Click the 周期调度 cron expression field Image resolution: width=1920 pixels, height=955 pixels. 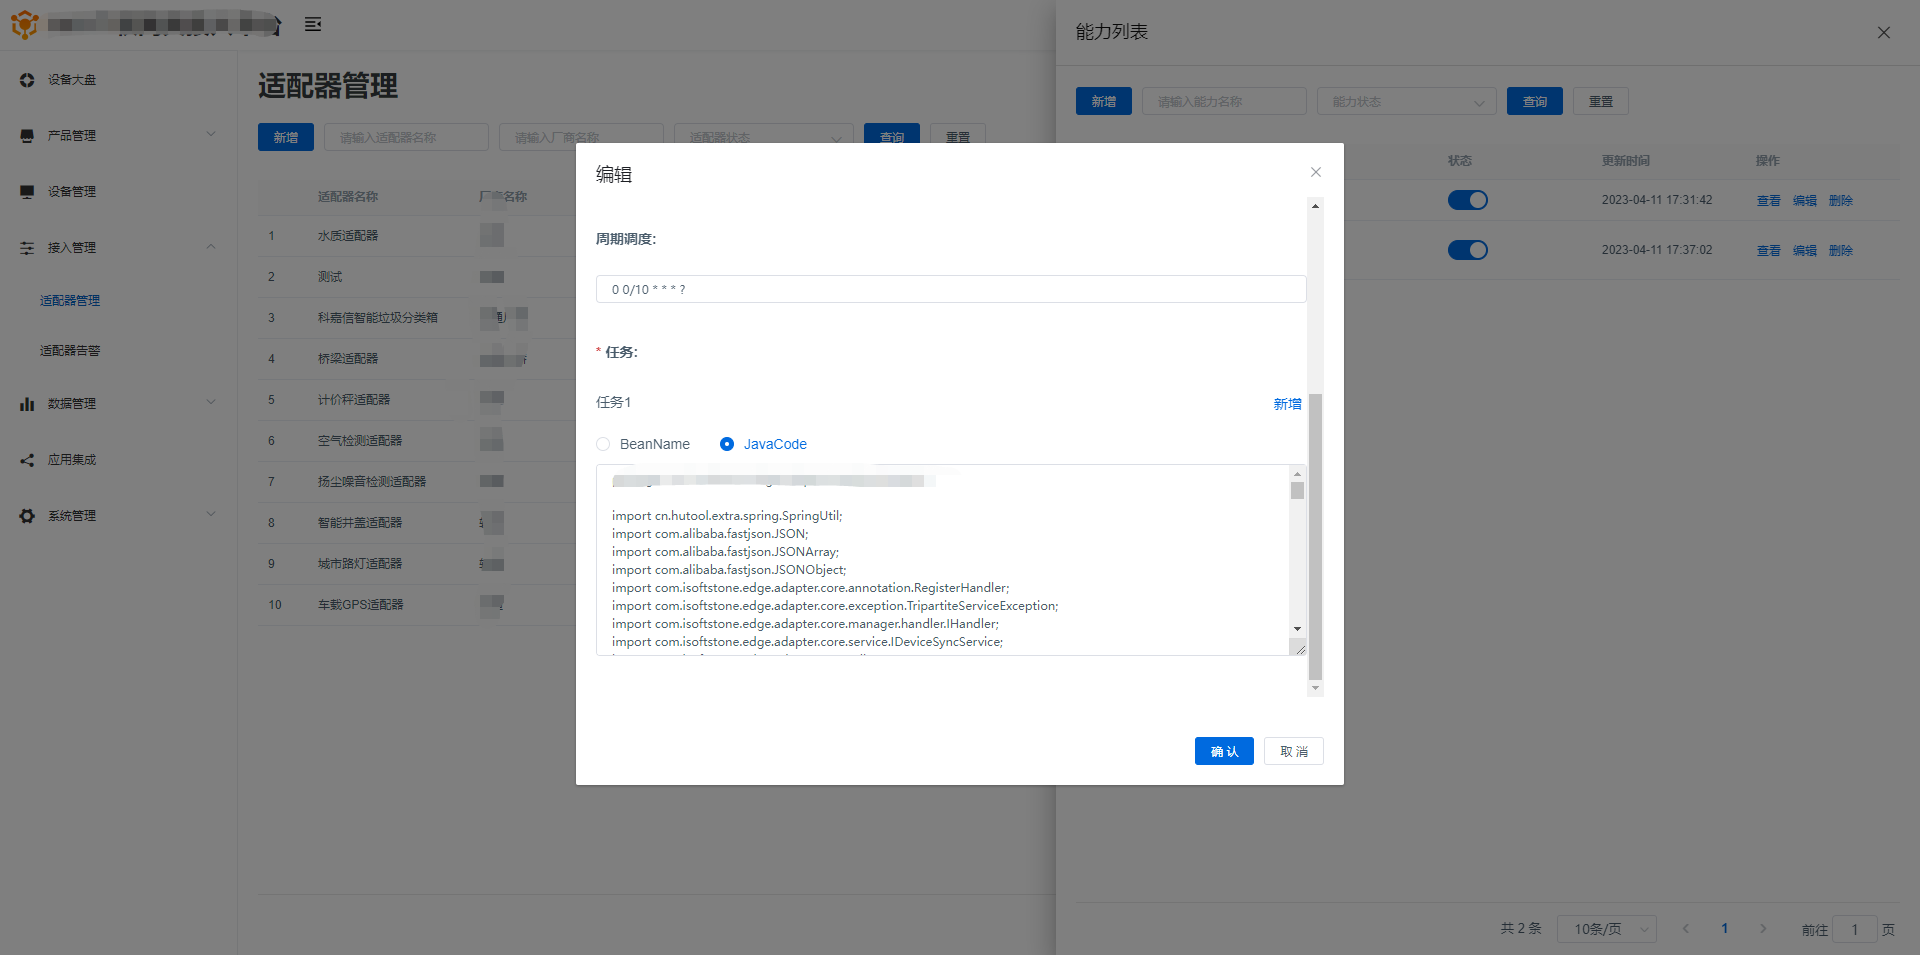tap(951, 289)
